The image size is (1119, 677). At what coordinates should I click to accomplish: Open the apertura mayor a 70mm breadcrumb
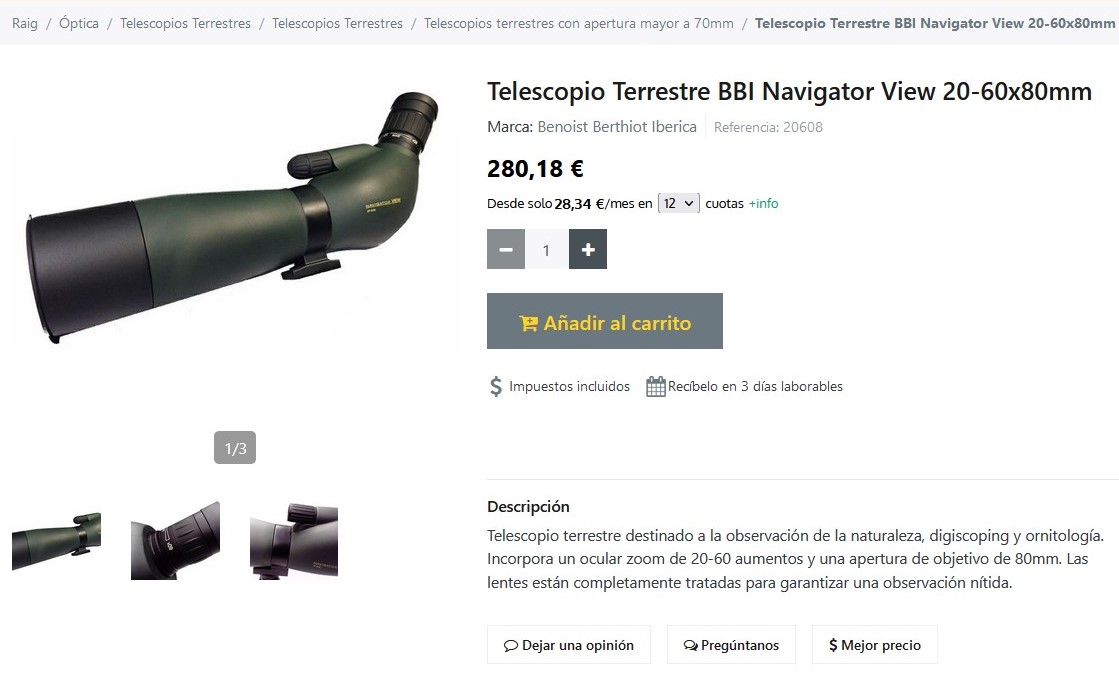(579, 24)
